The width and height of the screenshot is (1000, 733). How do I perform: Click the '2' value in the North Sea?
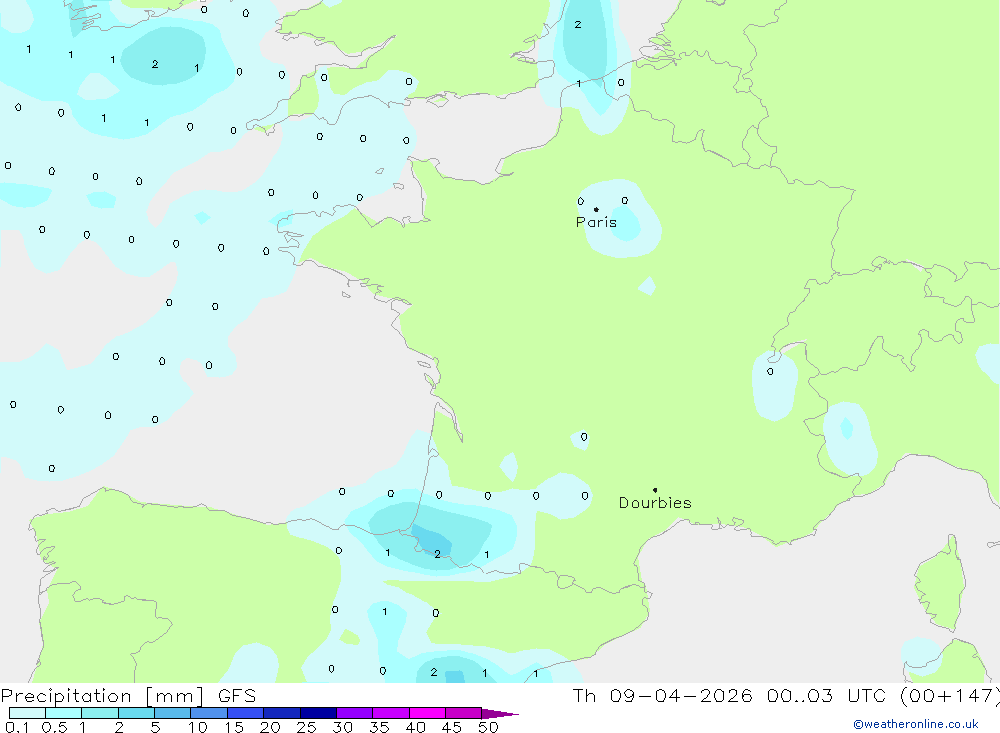click(x=578, y=24)
